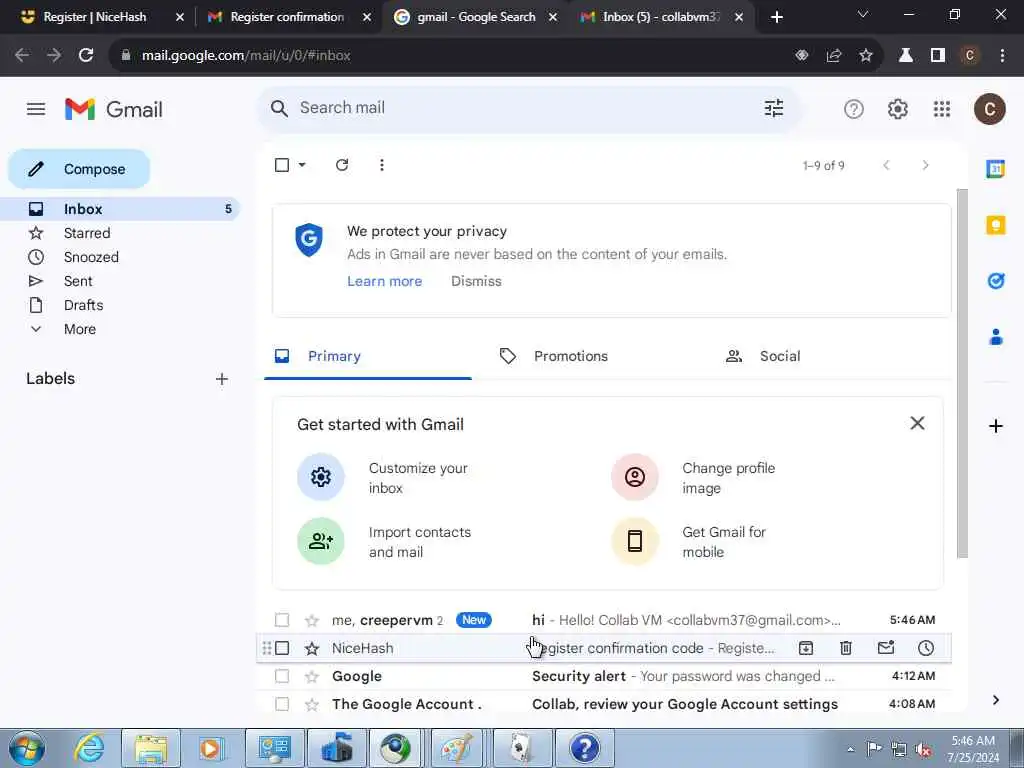Show hidden system tray icons
The width and height of the screenshot is (1024, 768).
pyautogui.click(x=850, y=750)
